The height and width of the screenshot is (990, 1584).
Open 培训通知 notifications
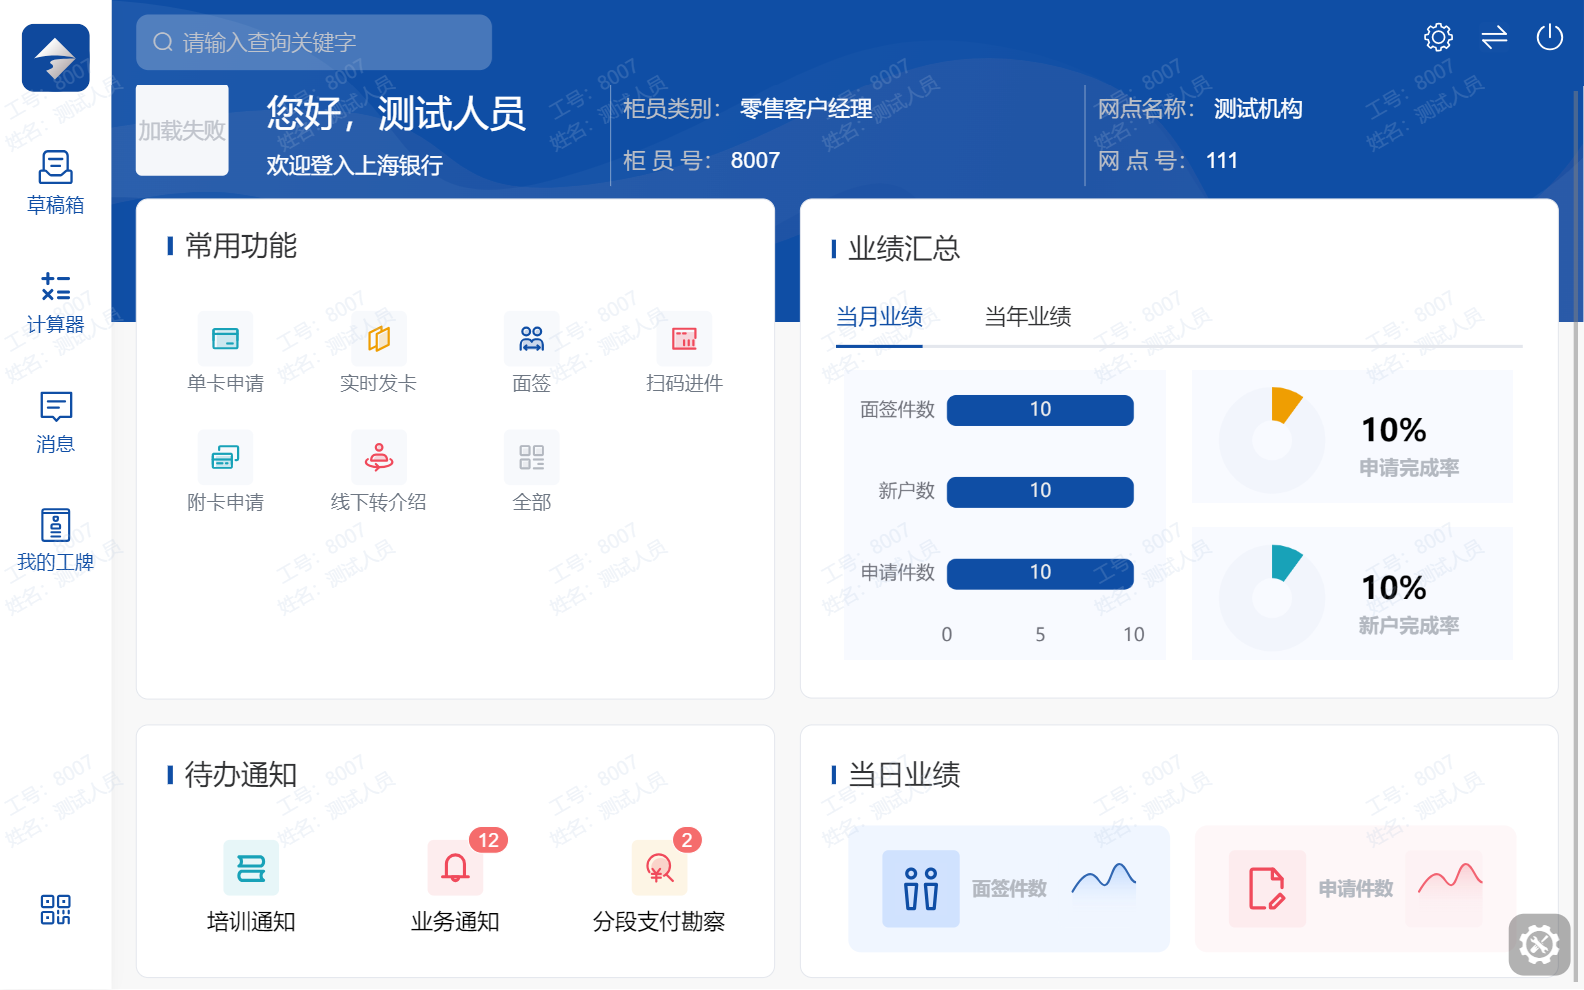point(251,887)
